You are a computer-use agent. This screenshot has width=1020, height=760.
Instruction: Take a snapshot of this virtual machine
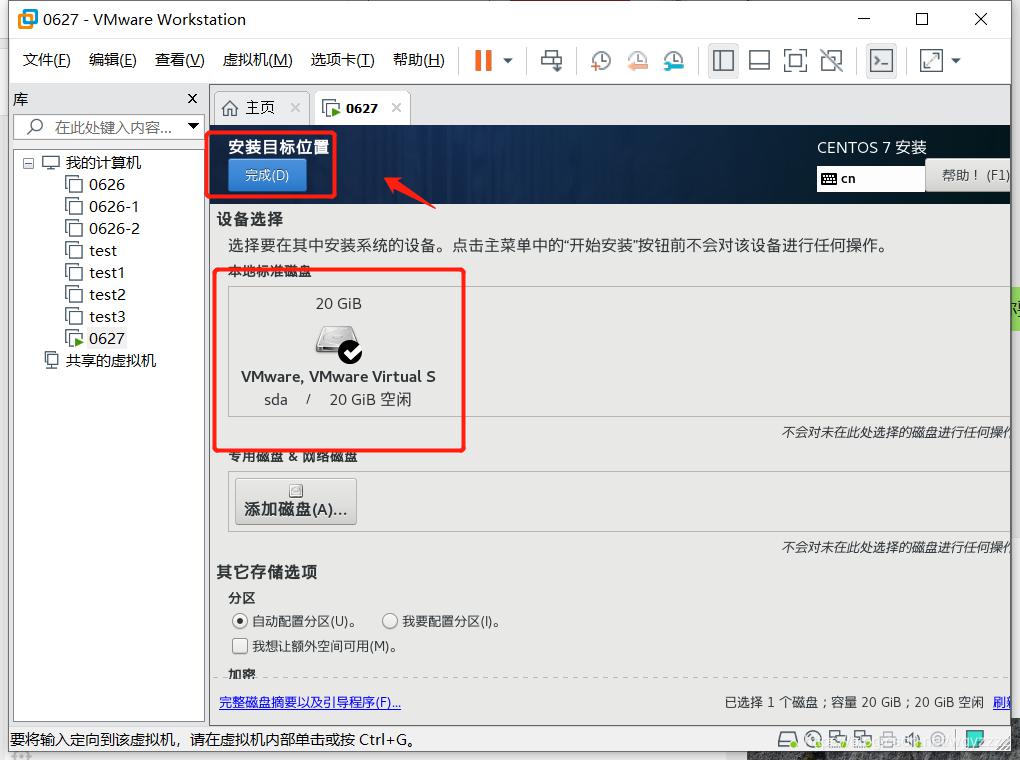tap(600, 61)
